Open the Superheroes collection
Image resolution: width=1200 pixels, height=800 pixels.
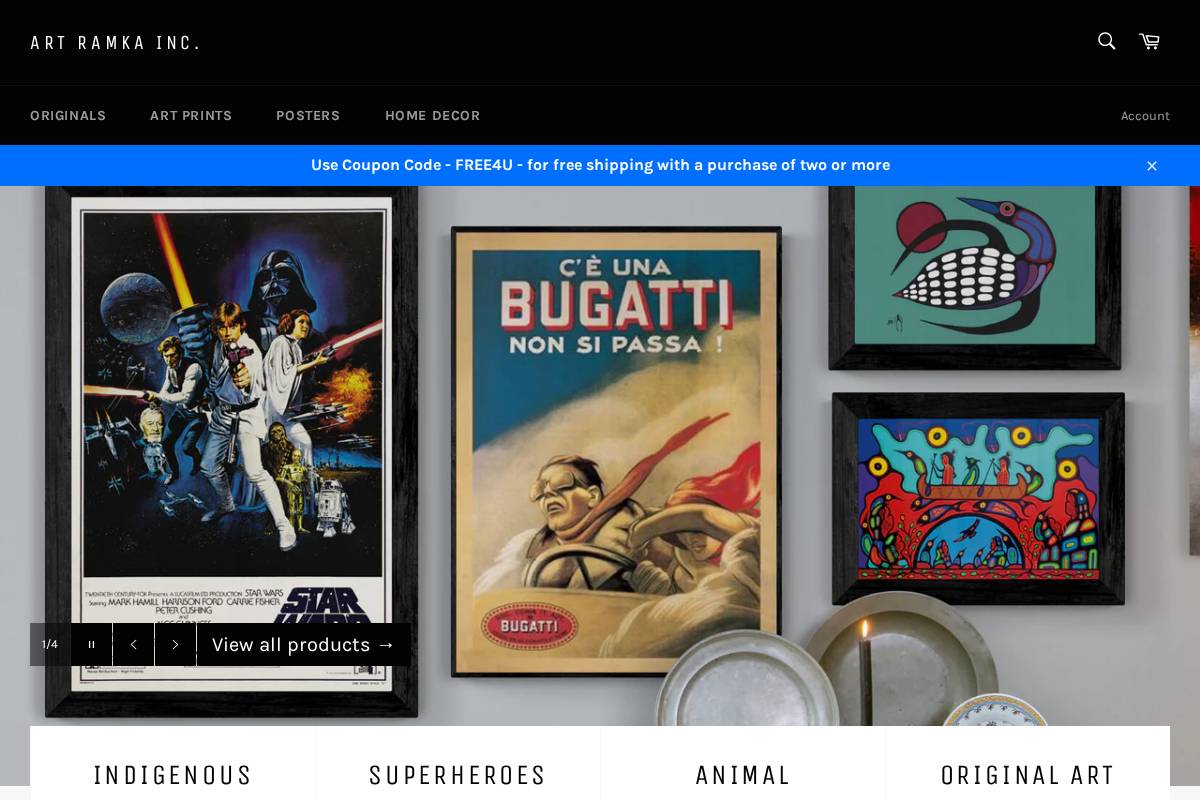point(457,774)
